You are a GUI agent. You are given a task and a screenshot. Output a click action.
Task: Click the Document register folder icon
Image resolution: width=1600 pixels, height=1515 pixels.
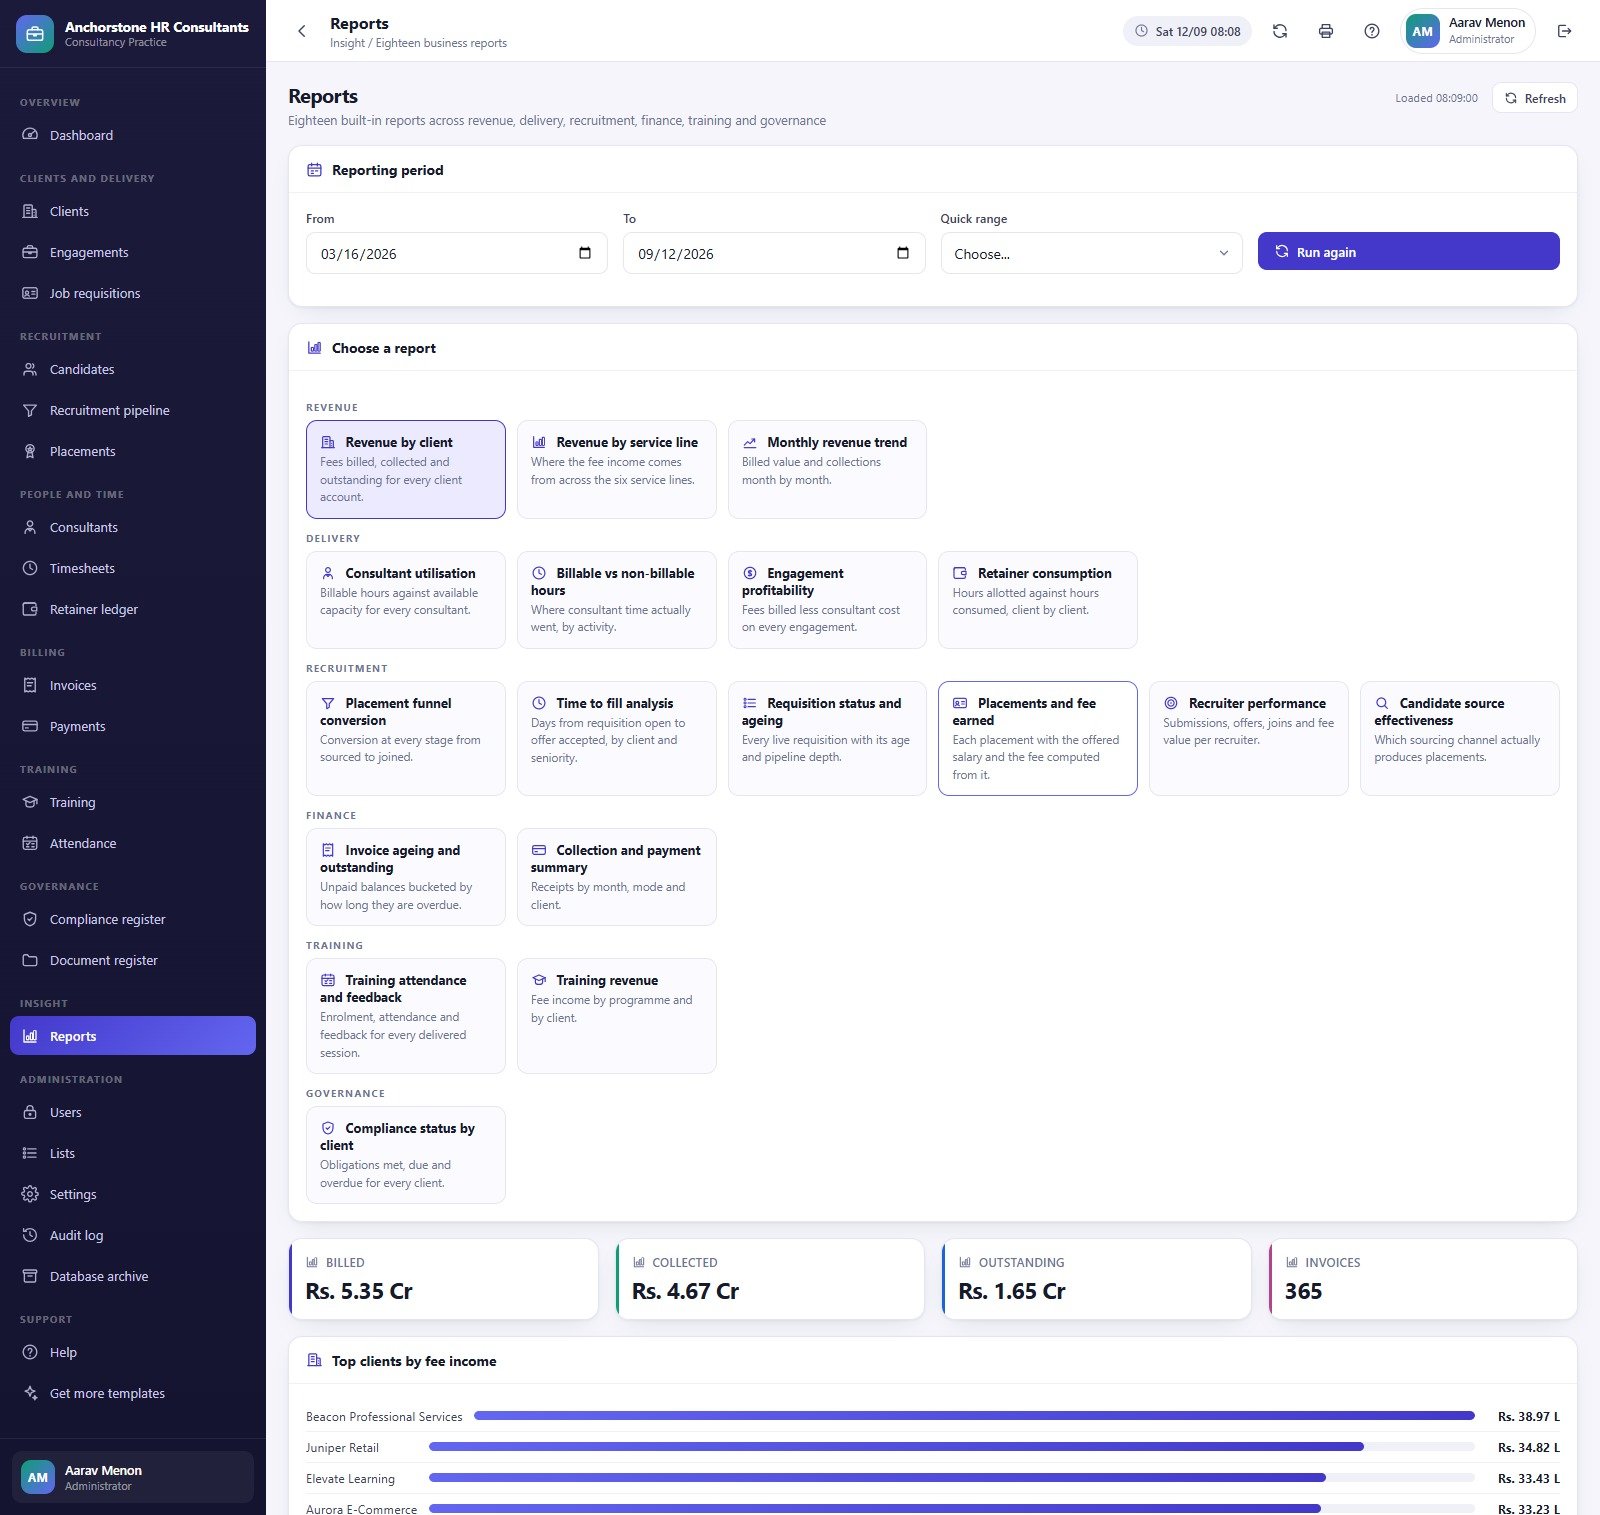30,960
